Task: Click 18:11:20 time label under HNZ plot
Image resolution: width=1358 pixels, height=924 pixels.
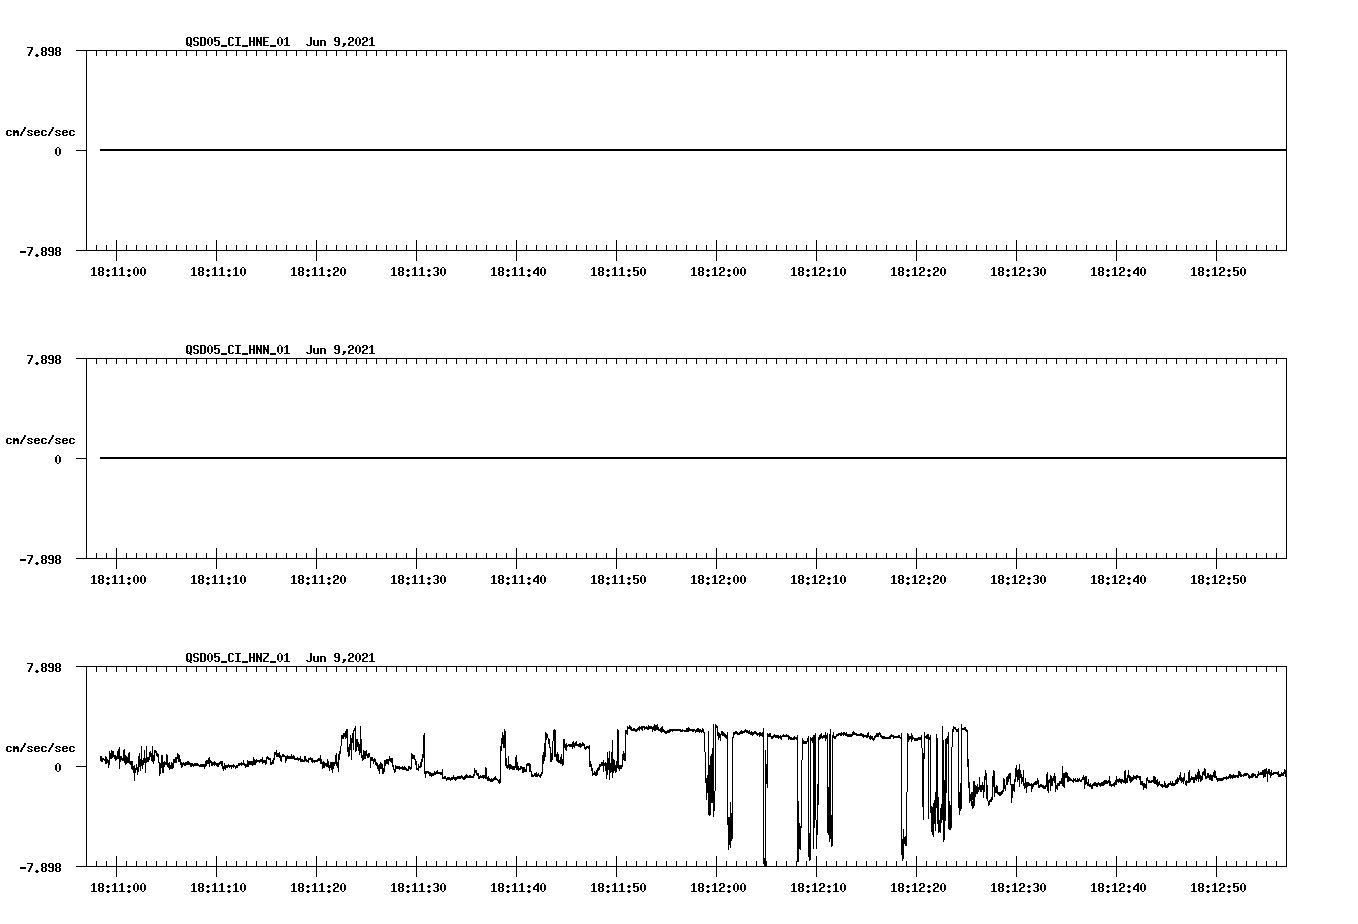Action: [x=318, y=887]
